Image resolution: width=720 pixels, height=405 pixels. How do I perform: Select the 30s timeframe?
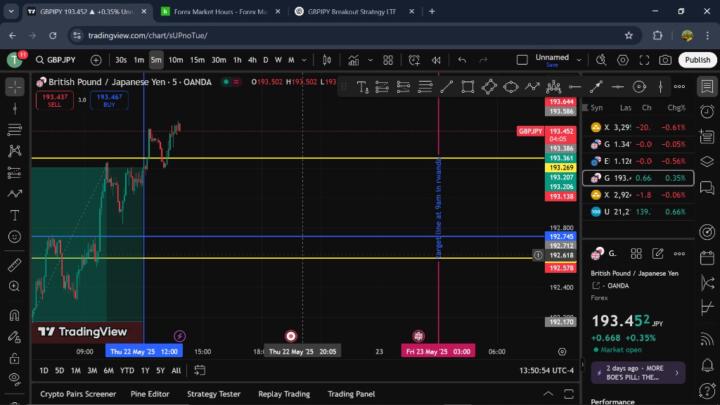click(121, 60)
